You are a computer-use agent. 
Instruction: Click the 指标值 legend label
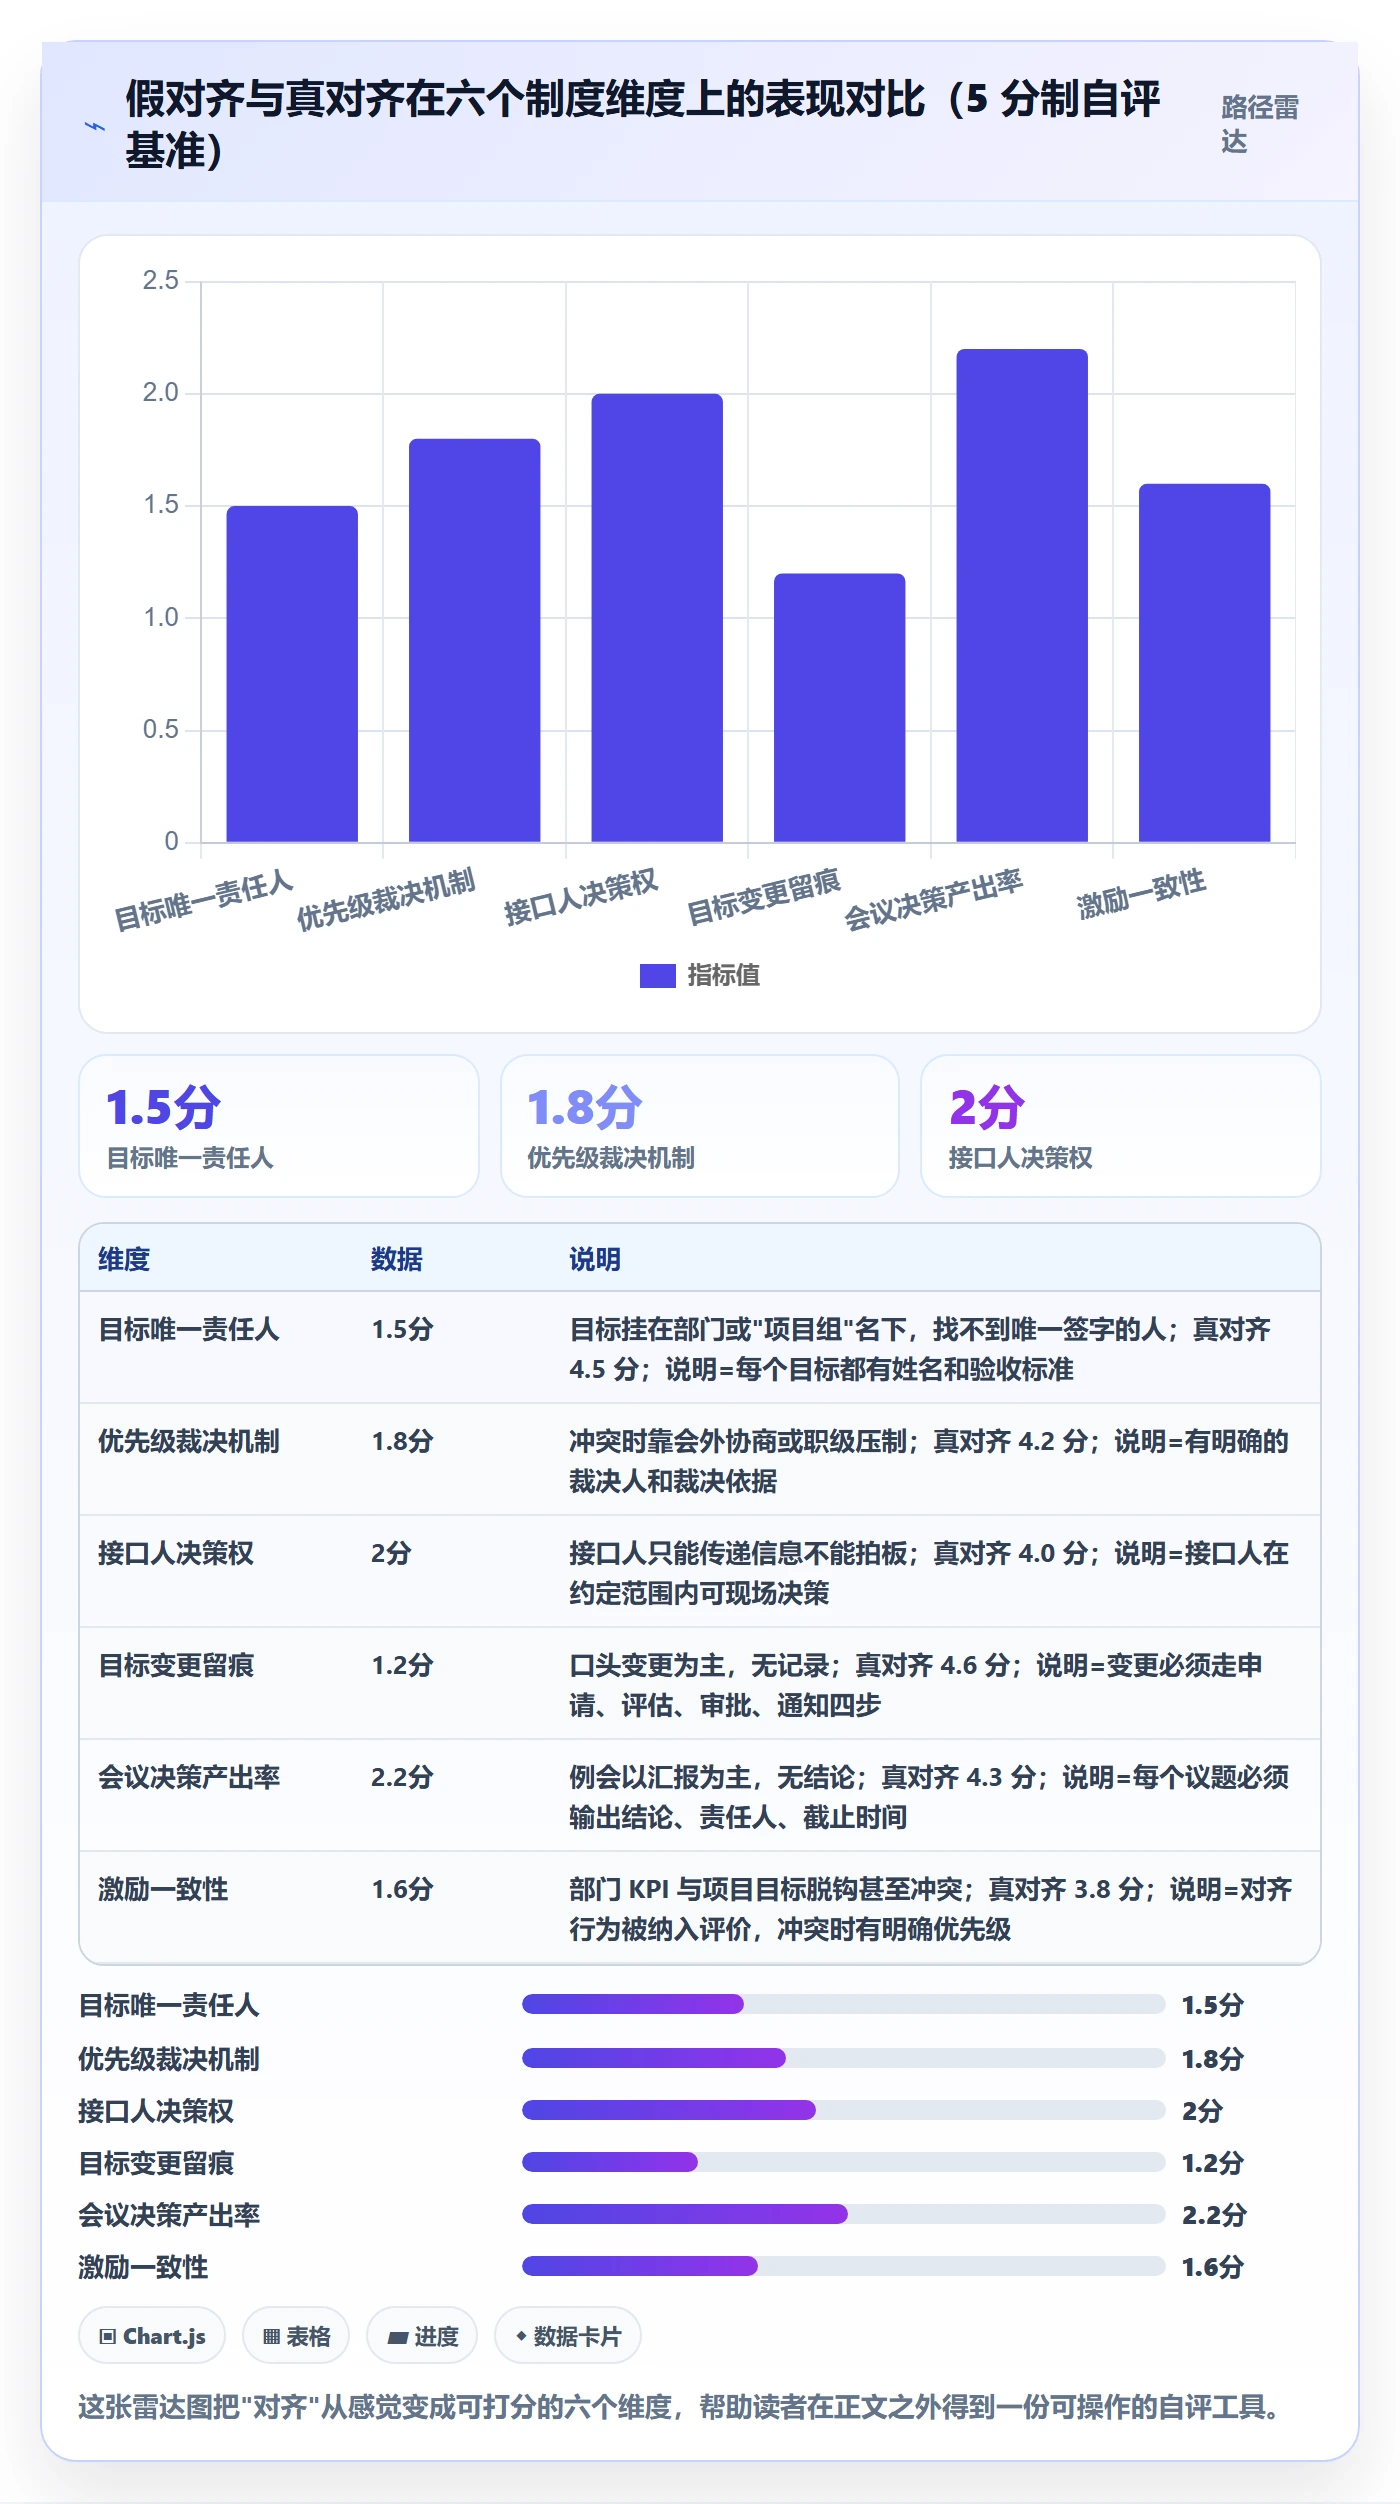pos(724,975)
